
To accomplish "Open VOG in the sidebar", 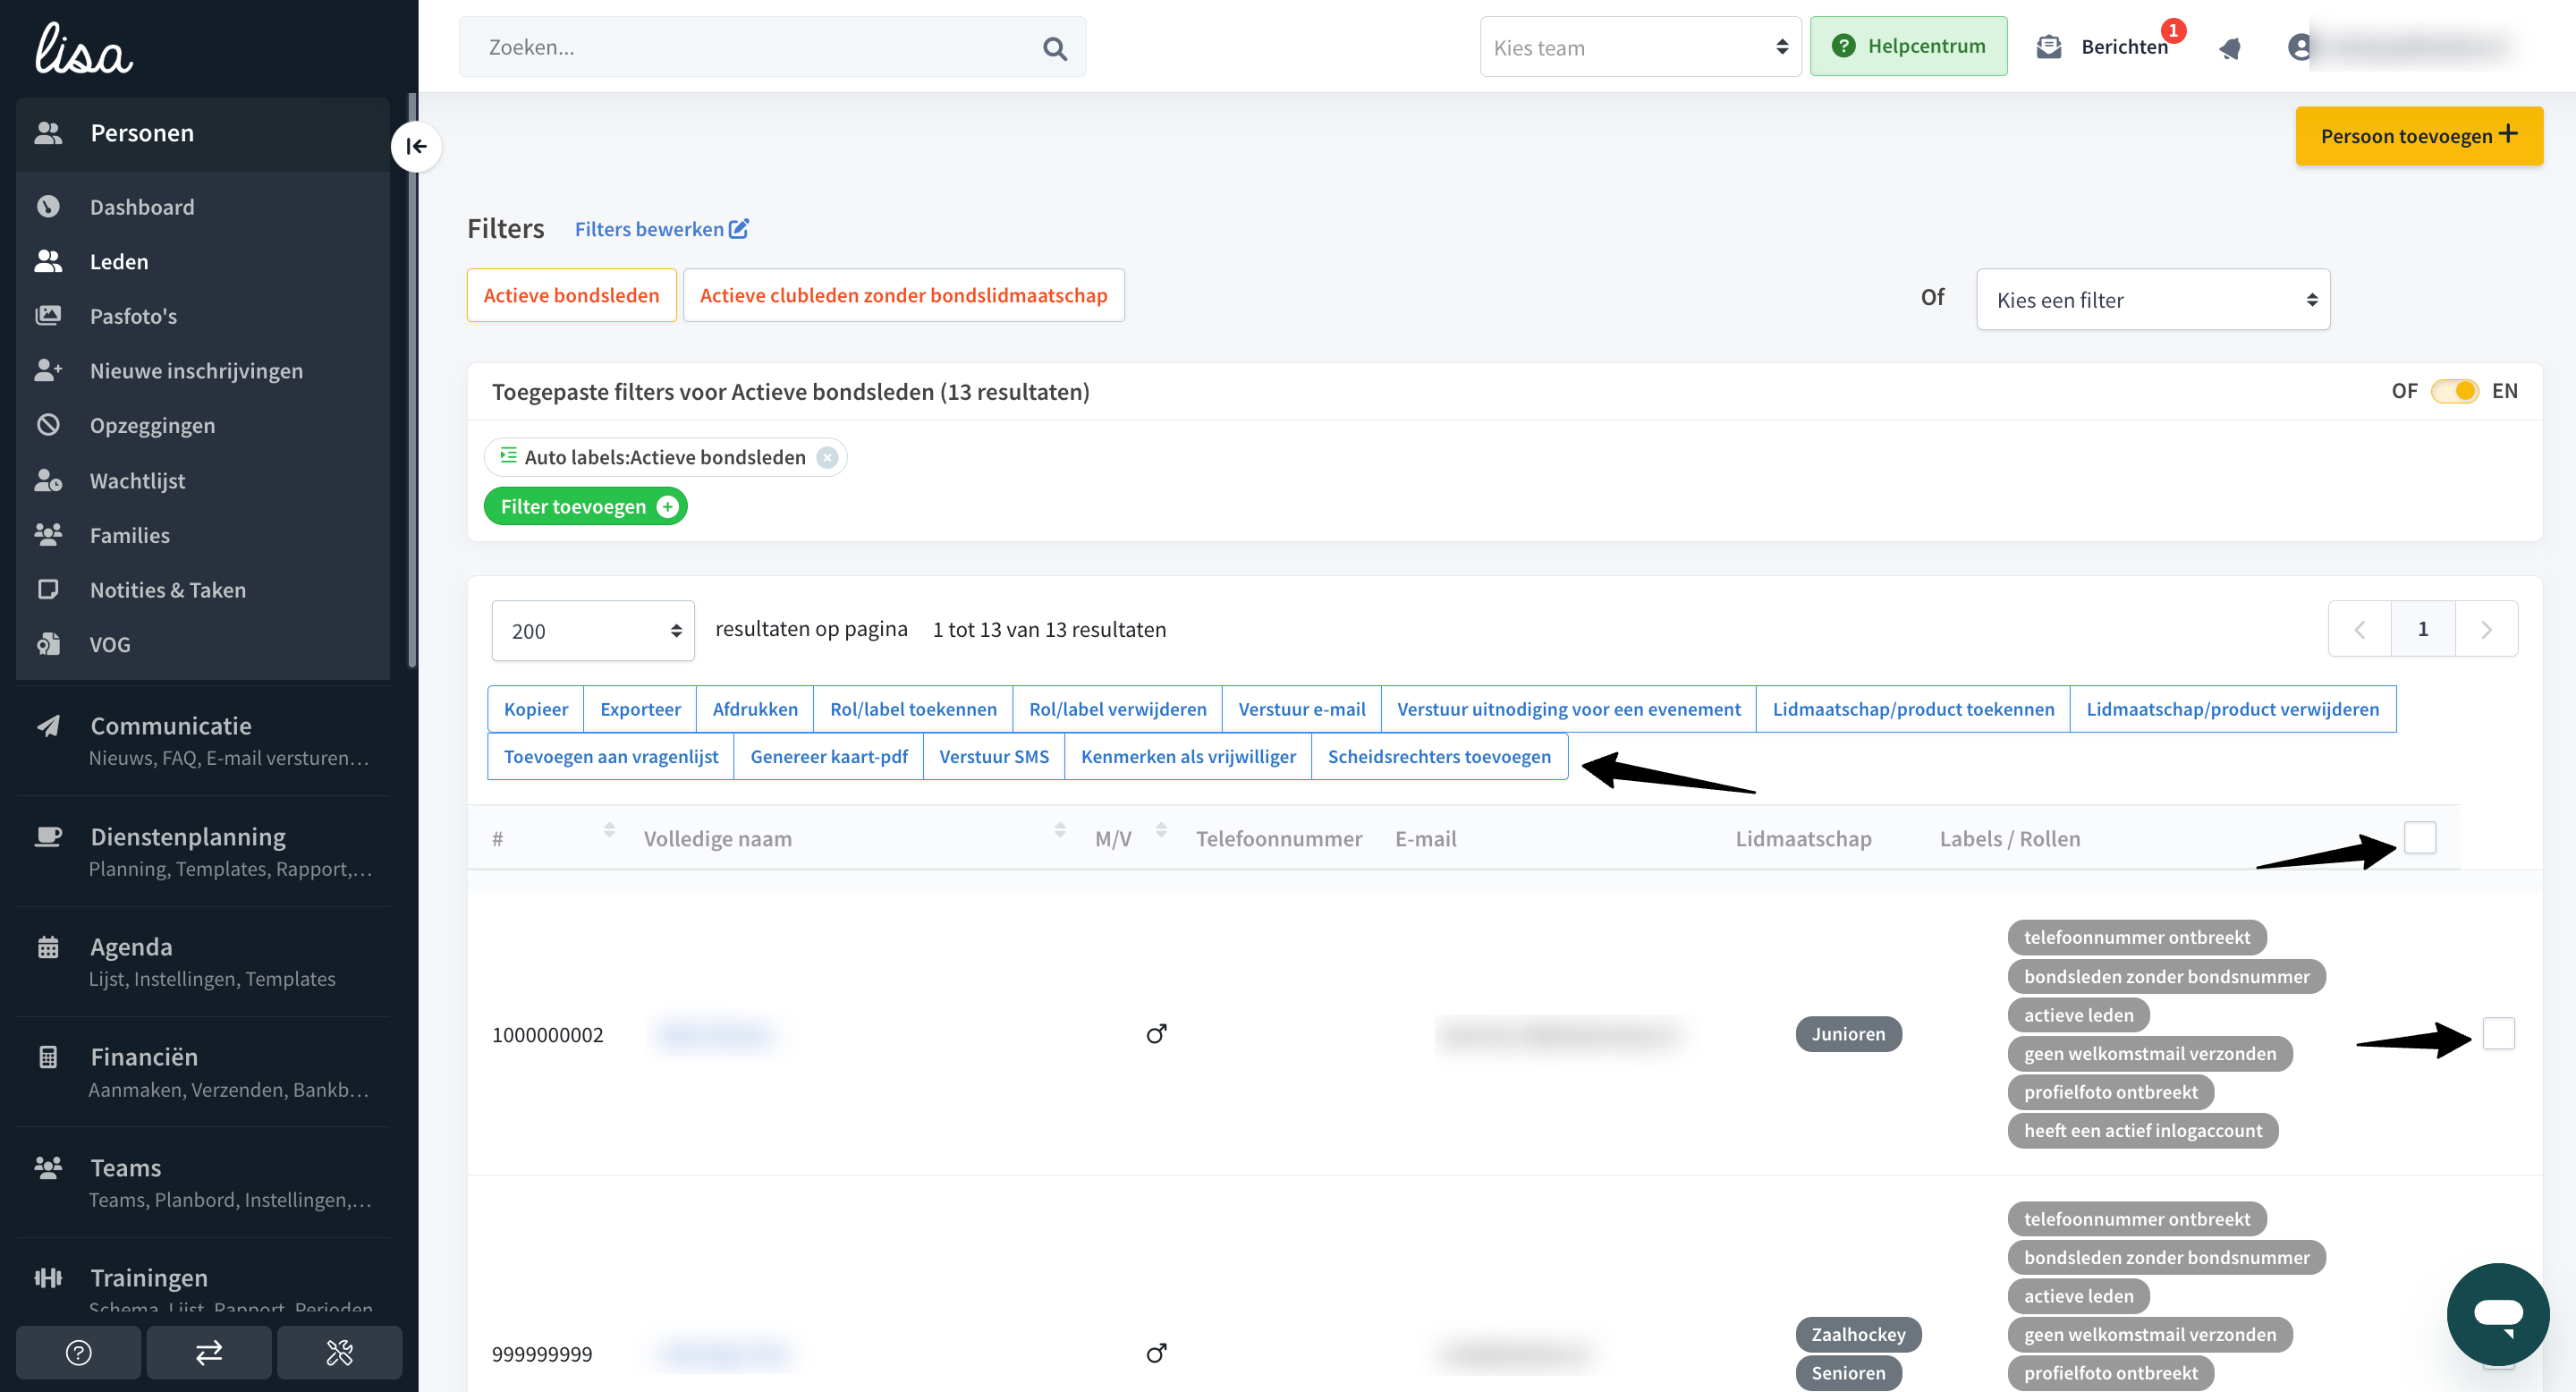I will click(x=202, y=645).
